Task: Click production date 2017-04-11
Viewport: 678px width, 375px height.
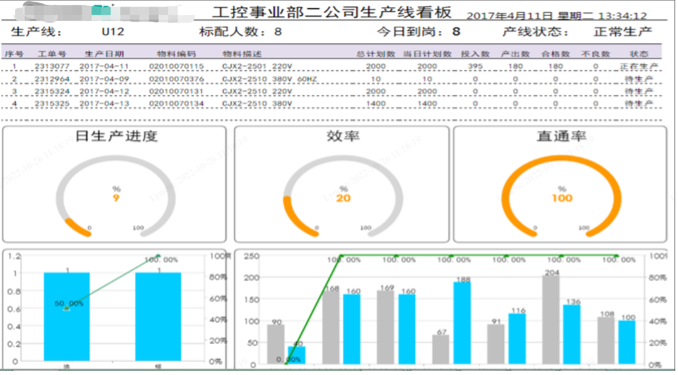Action: pos(104,66)
